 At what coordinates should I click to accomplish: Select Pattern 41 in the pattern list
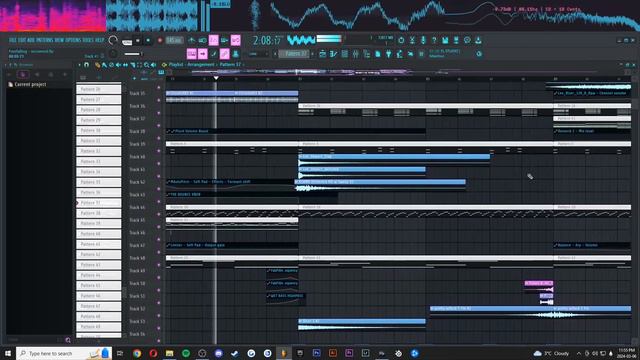(98, 244)
